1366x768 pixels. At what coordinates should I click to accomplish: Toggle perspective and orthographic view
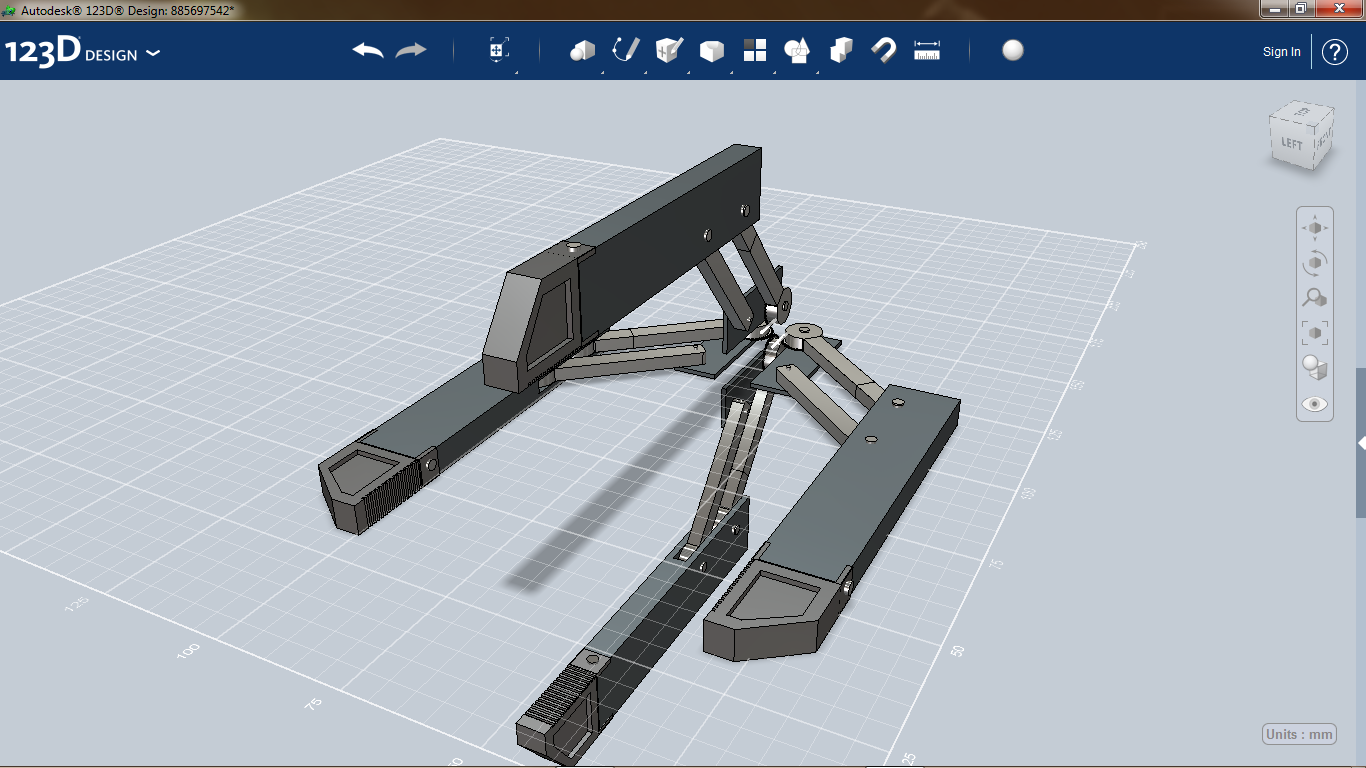[x=1314, y=368]
